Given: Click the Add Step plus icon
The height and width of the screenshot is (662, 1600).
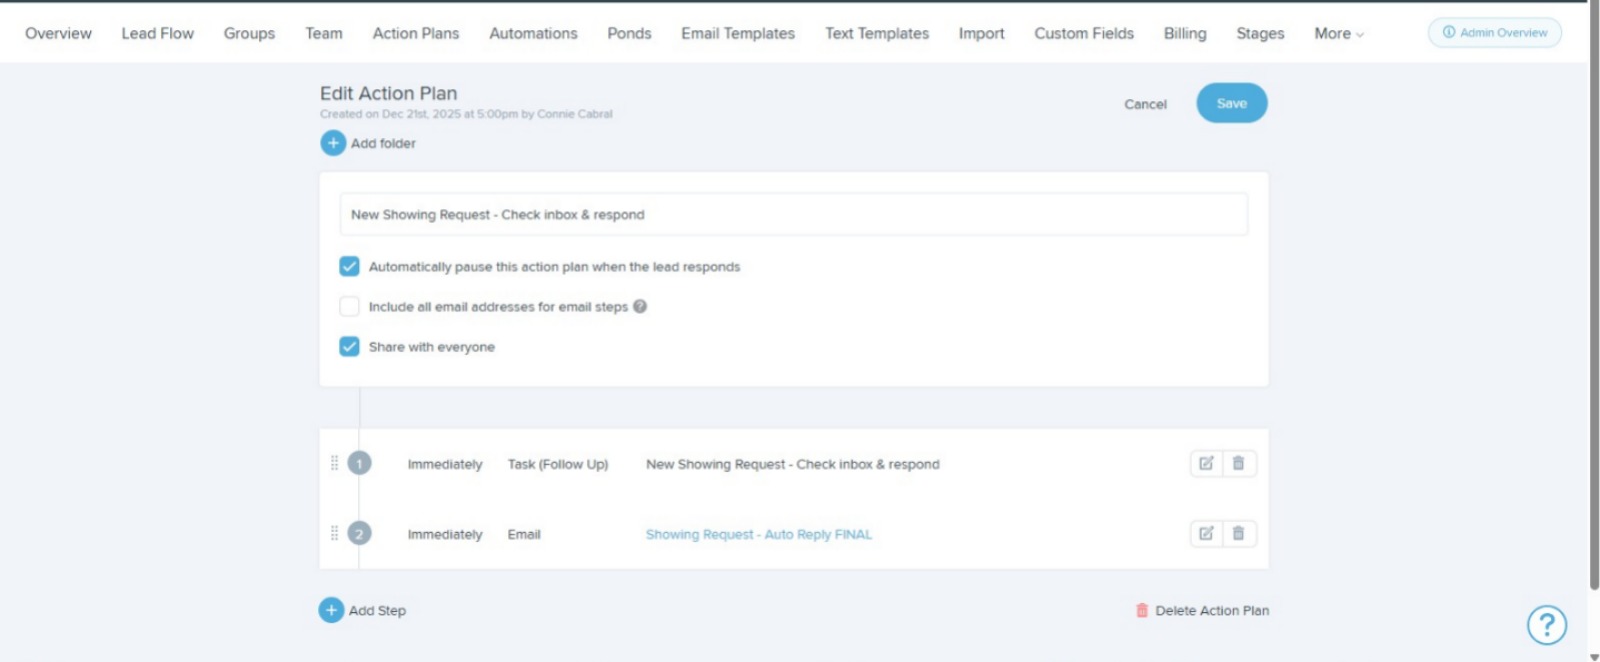Looking at the screenshot, I should coord(331,610).
